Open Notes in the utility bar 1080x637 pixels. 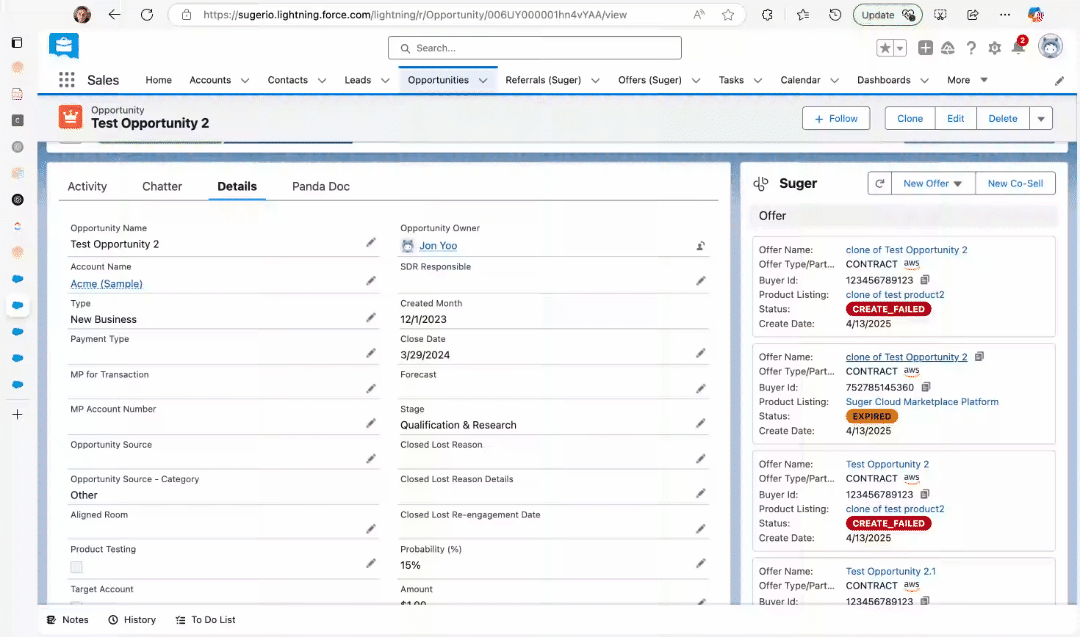pyautogui.click(x=68, y=620)
